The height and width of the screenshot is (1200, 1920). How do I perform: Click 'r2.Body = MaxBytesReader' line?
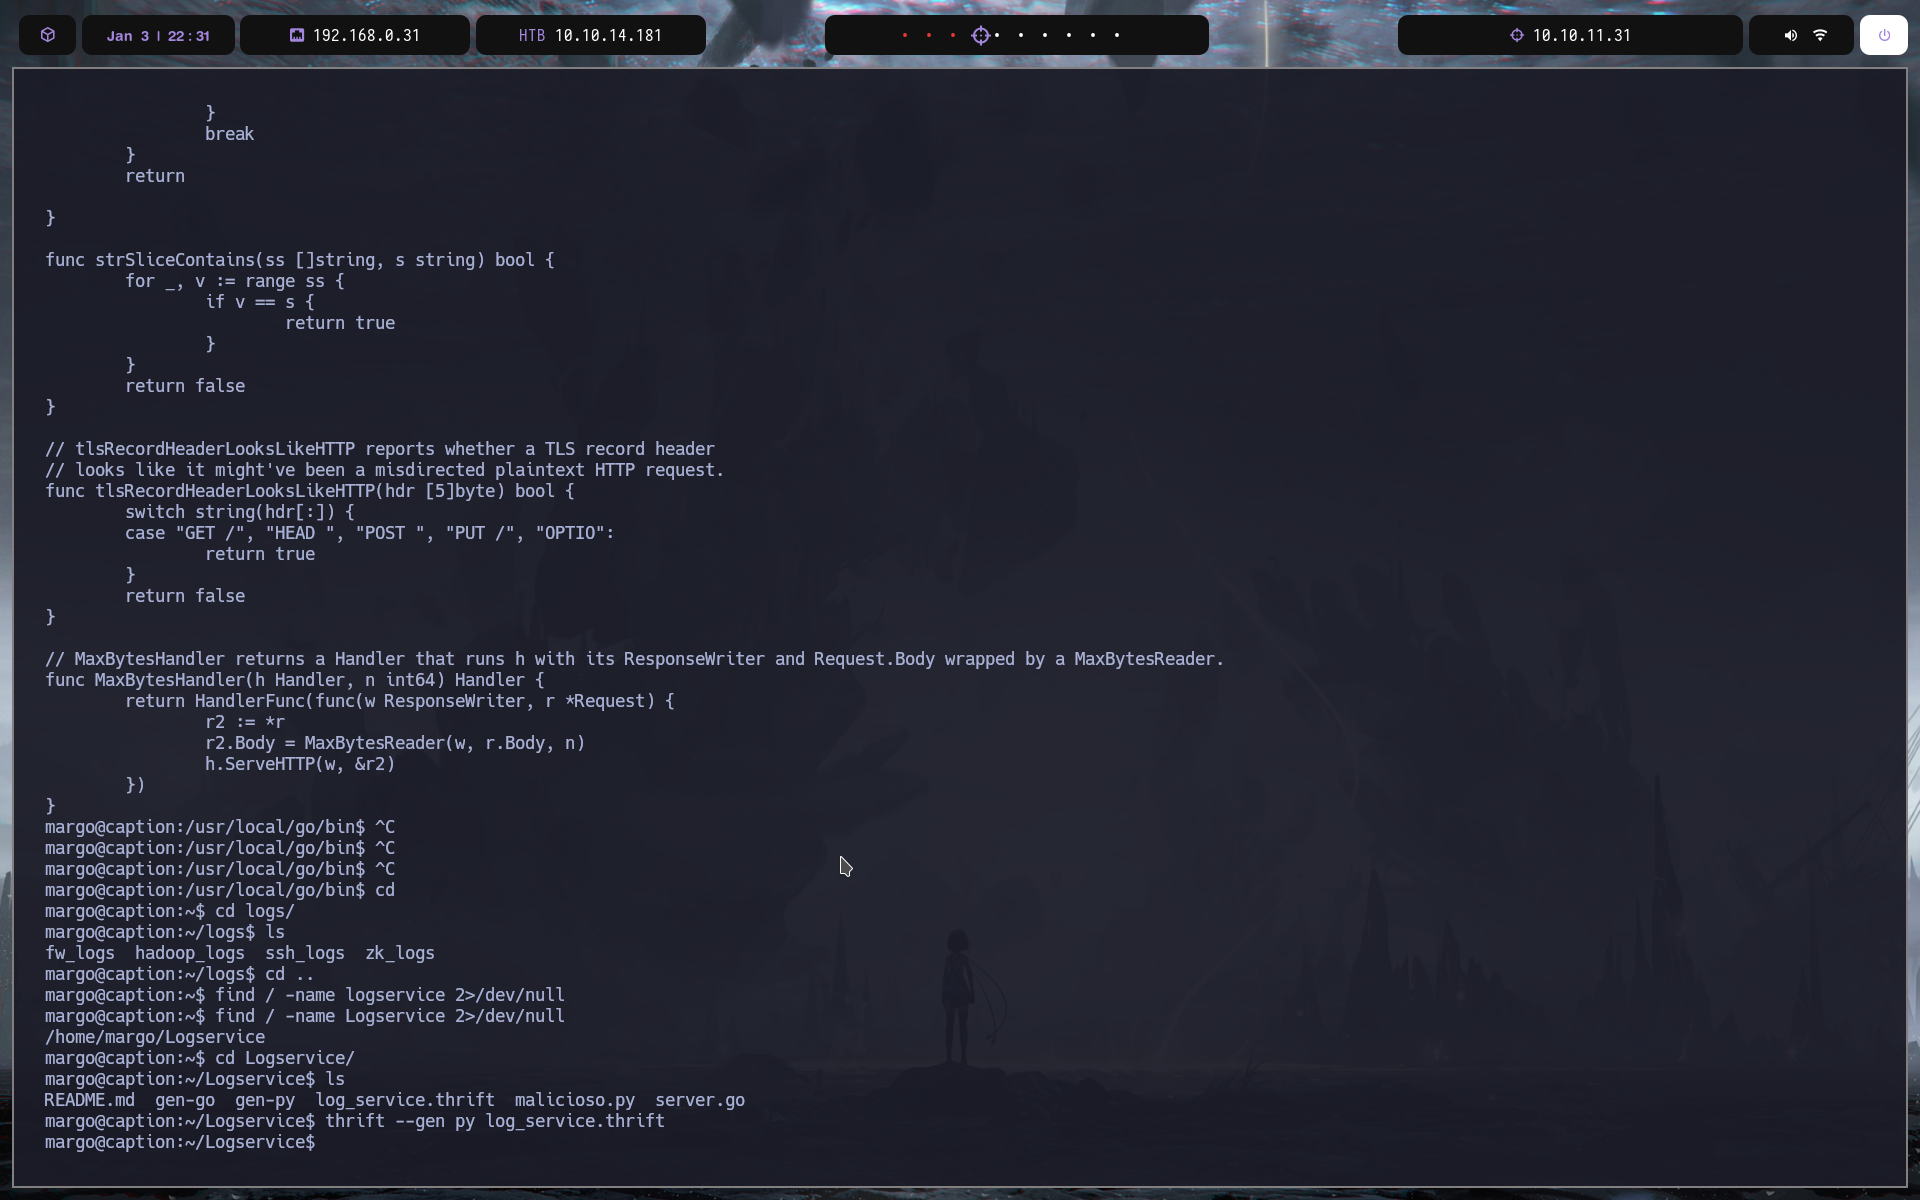click(395, 743)
